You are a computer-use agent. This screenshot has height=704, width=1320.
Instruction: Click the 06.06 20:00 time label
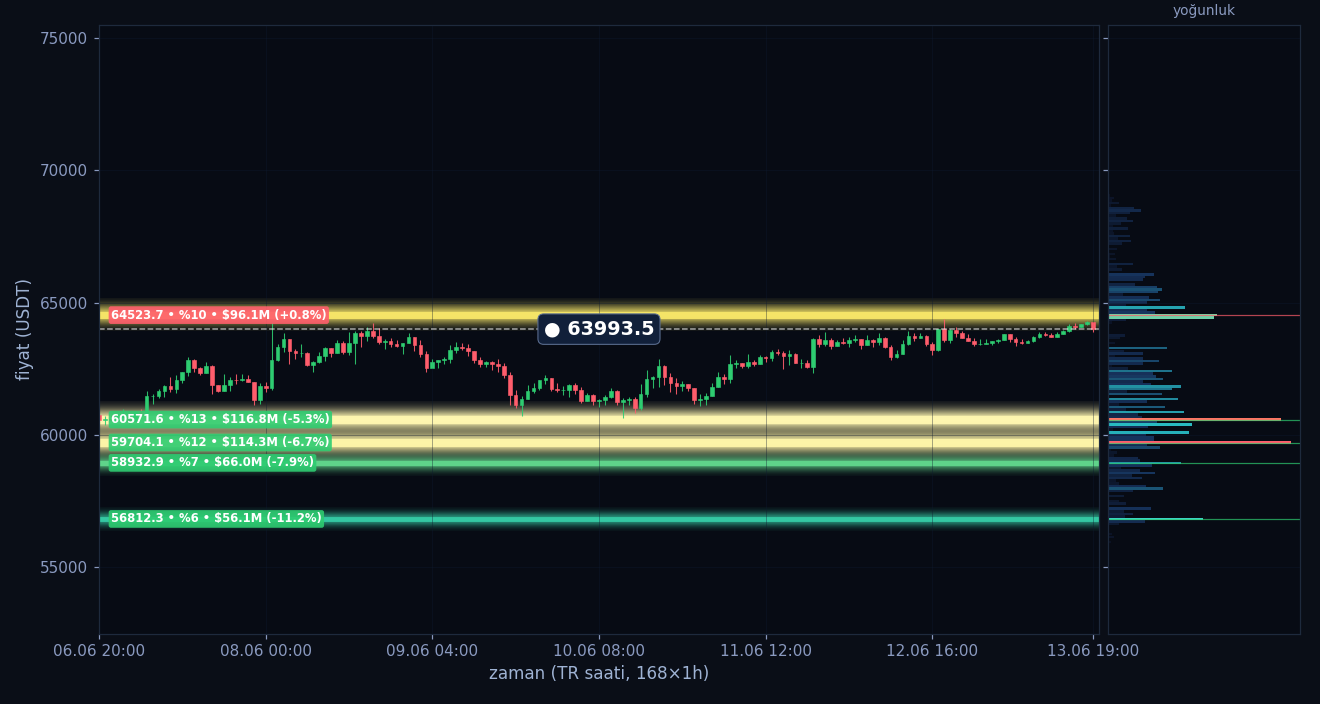[x=99, y=650]
